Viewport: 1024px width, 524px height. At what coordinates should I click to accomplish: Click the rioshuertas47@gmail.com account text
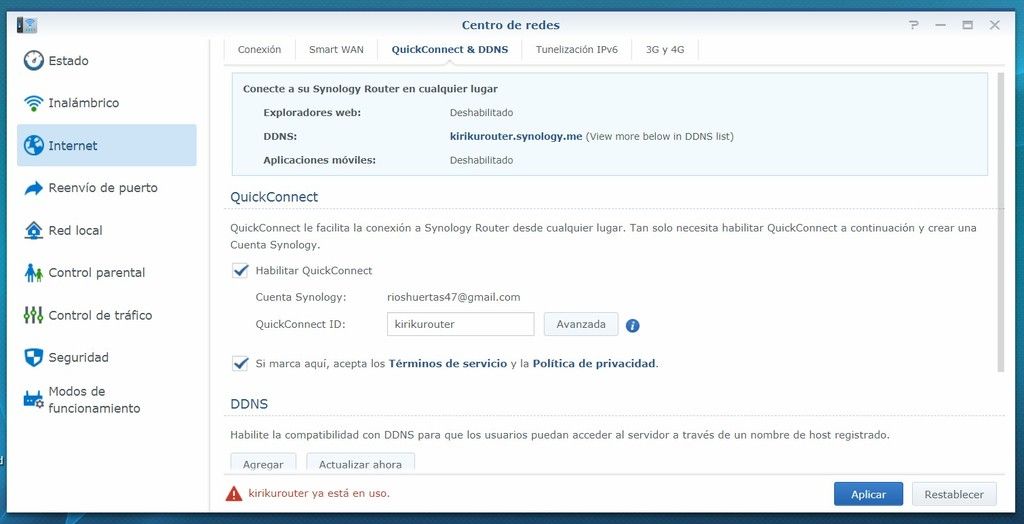point(454,297)
